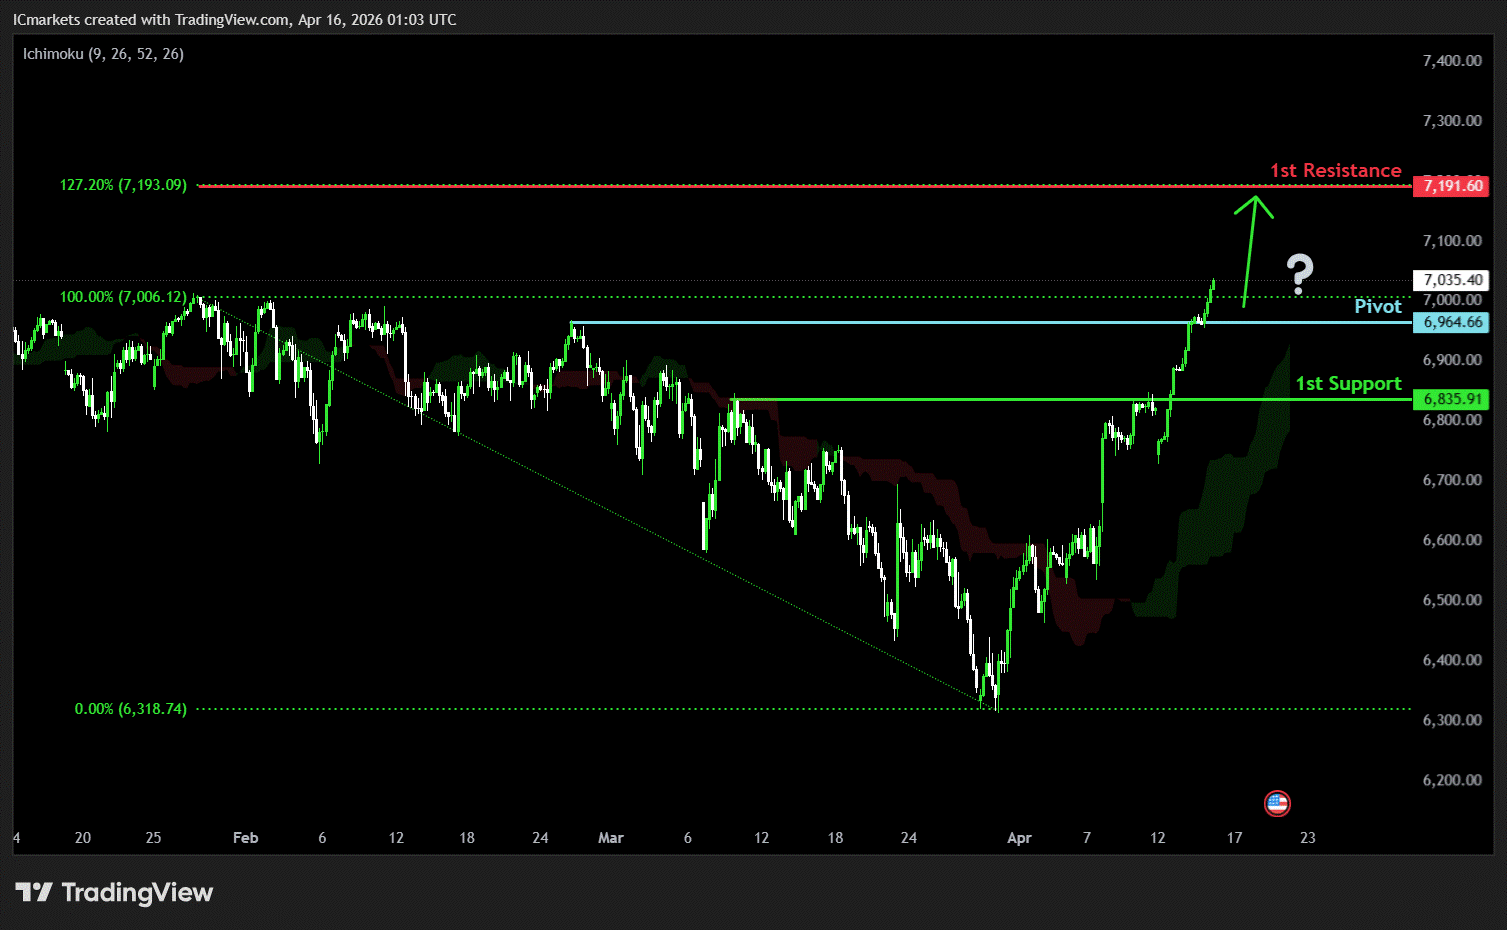Open the Ichimoku (9, 26, 52, 26) indicator legend
1507x930 pixels.
[103, 54]
